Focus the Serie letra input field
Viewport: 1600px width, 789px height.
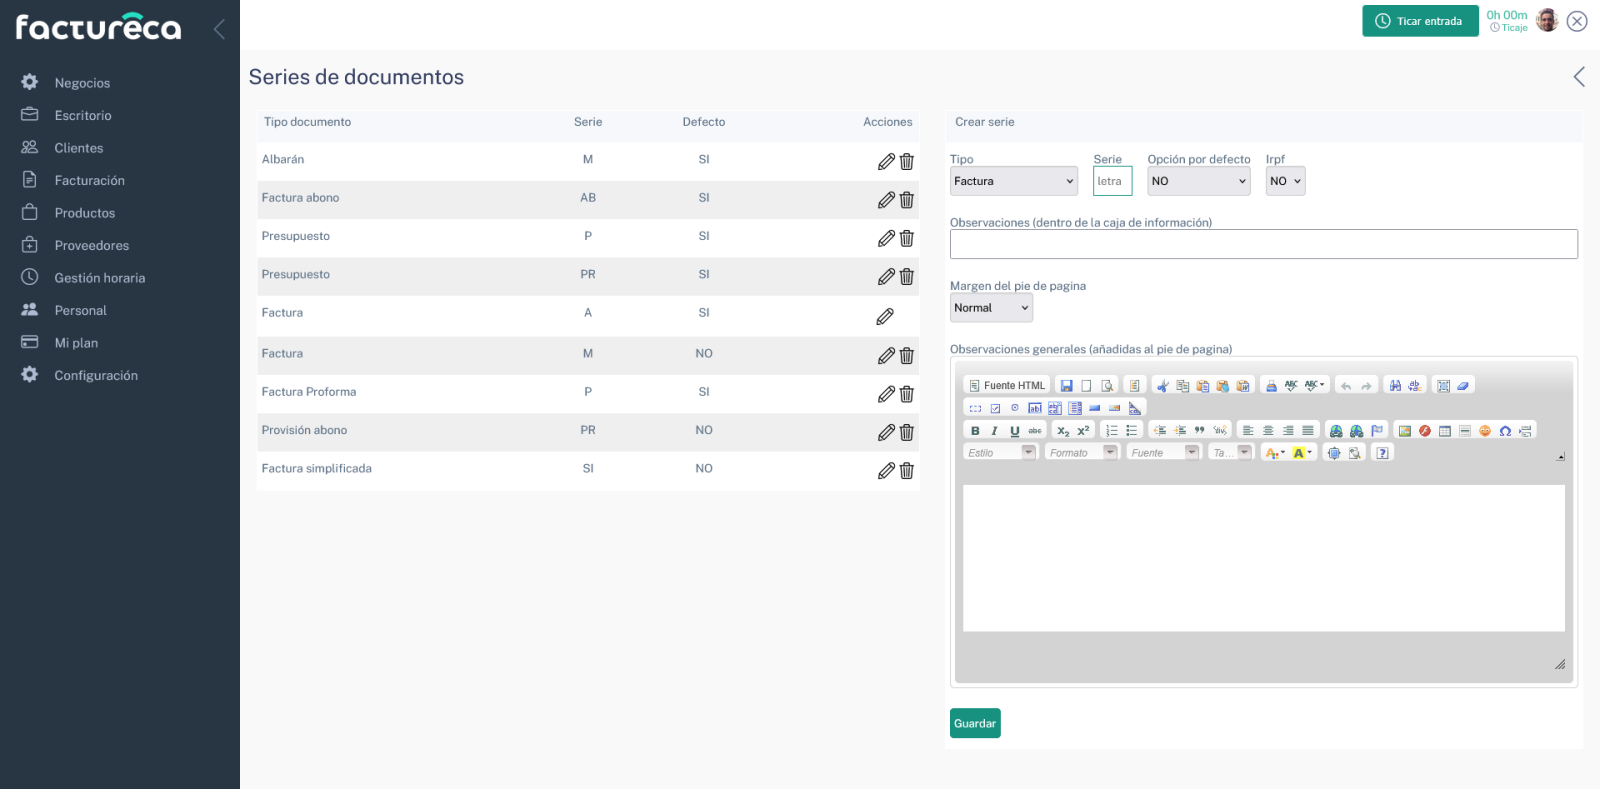(1112, 181)
